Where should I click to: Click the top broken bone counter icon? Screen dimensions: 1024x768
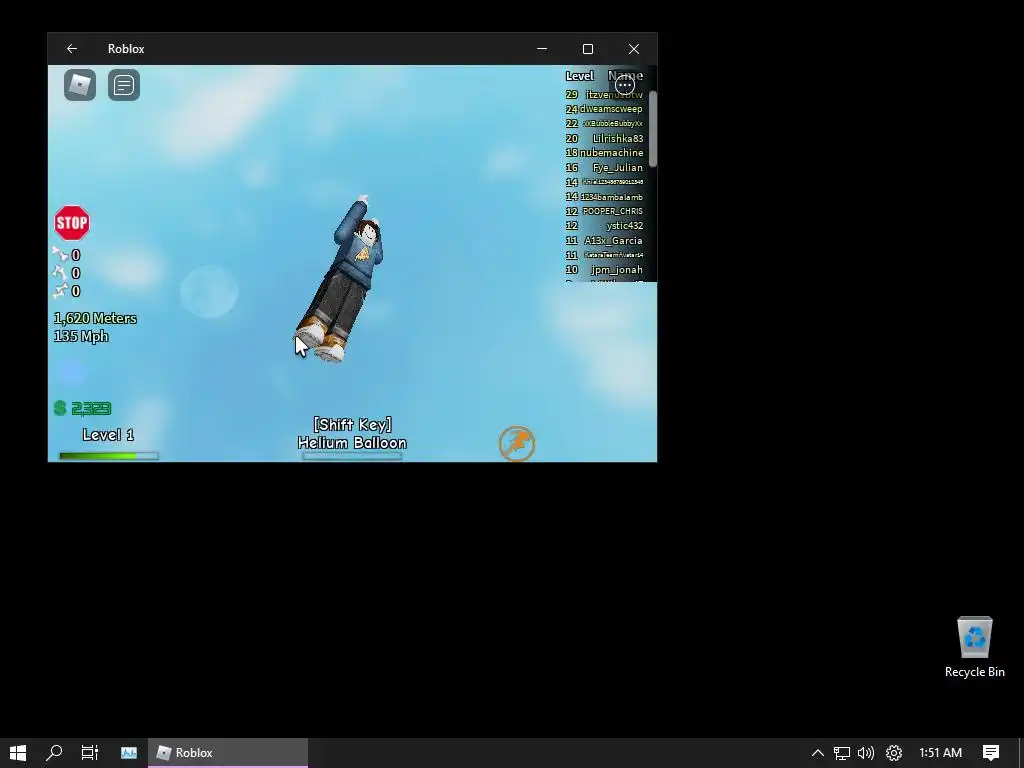(x=60, y=255)
